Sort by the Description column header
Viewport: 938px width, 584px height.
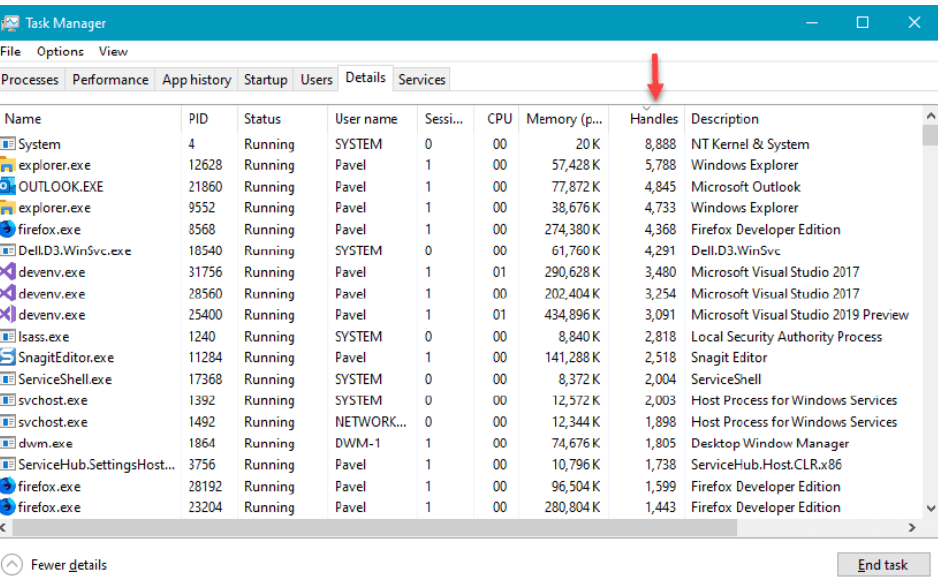coord(803,119)
